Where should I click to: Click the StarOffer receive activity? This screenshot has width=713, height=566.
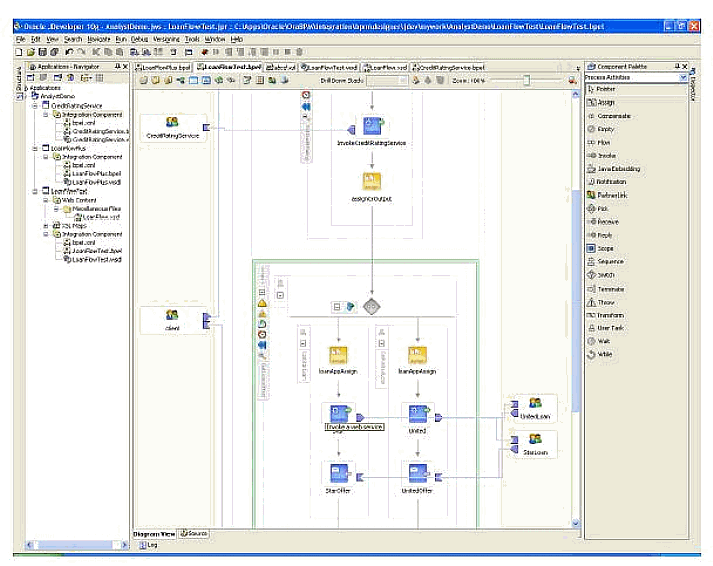pyautogui.click(x=338, y=471)
